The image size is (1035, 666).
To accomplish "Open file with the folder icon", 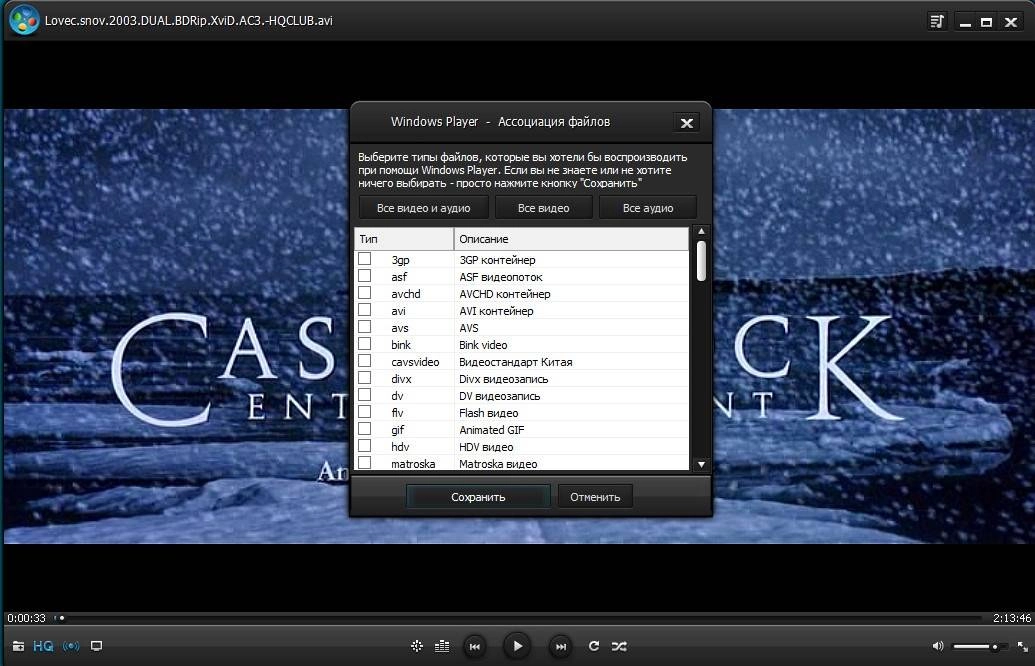I will click(18, 646).
